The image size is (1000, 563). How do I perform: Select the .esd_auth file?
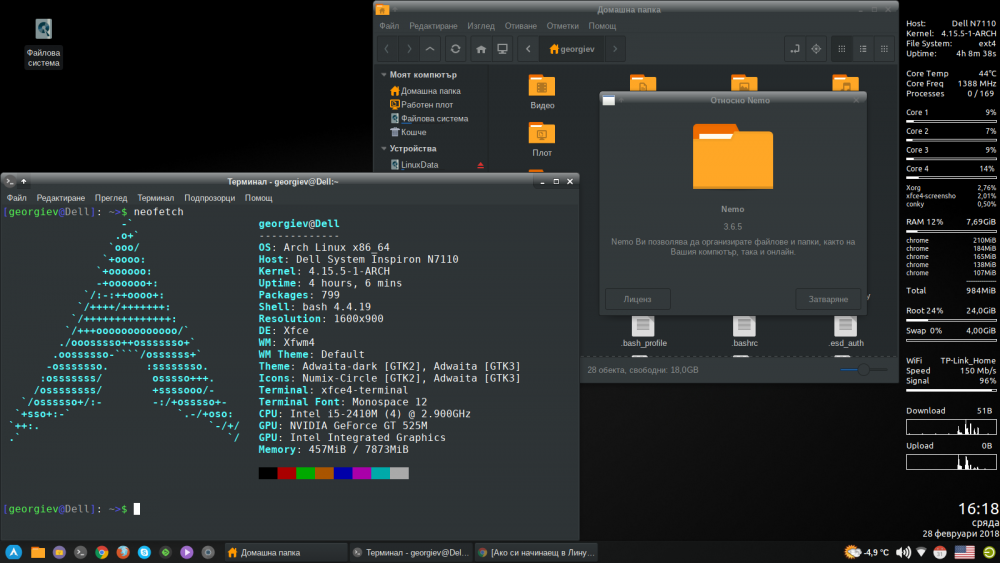tap(846, 332)
